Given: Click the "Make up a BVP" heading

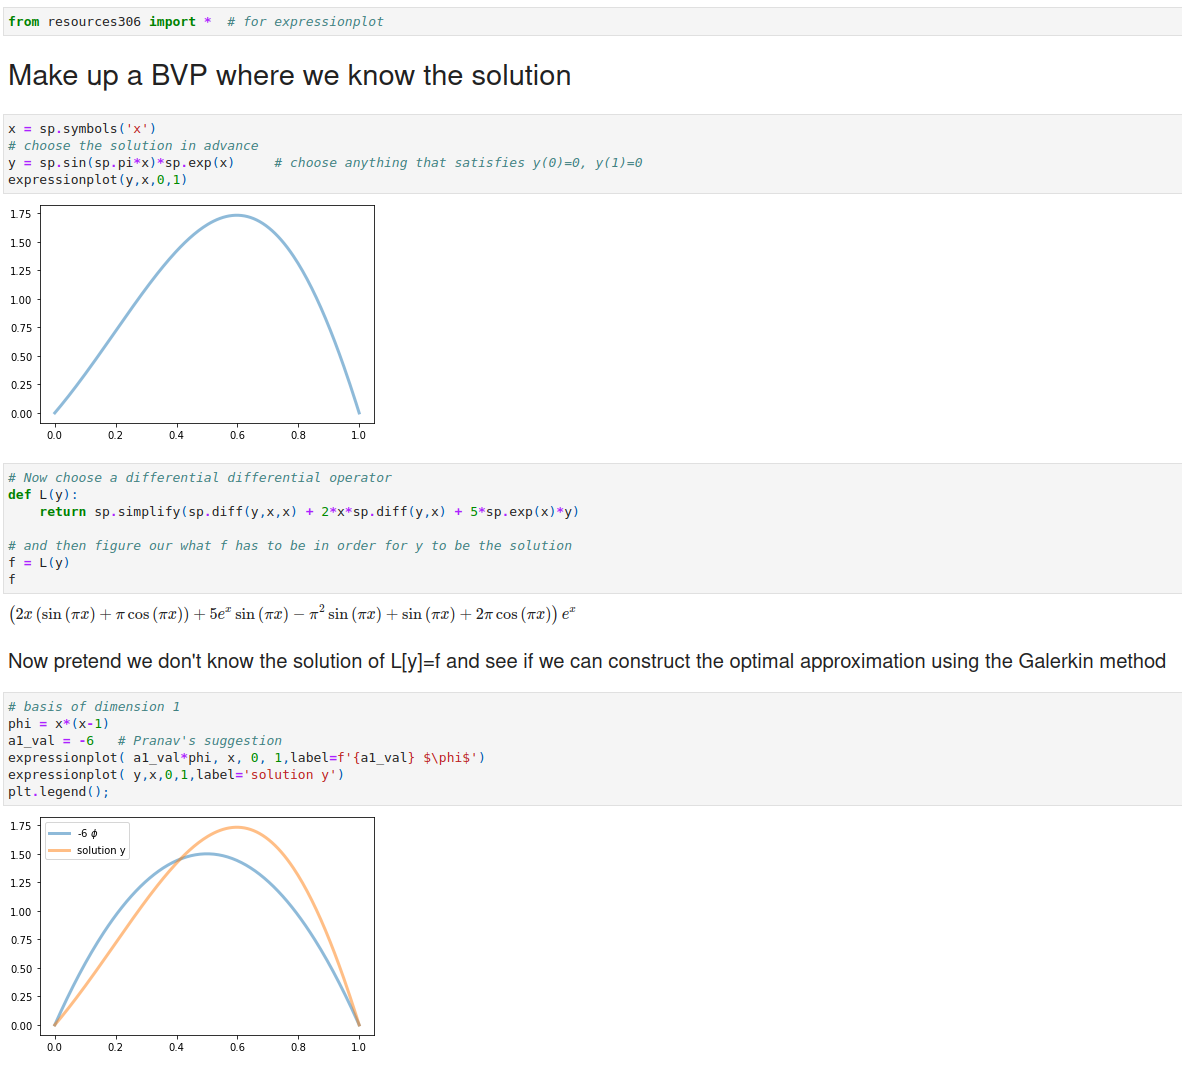Looking at the screenshot, I should coord(289,76).
